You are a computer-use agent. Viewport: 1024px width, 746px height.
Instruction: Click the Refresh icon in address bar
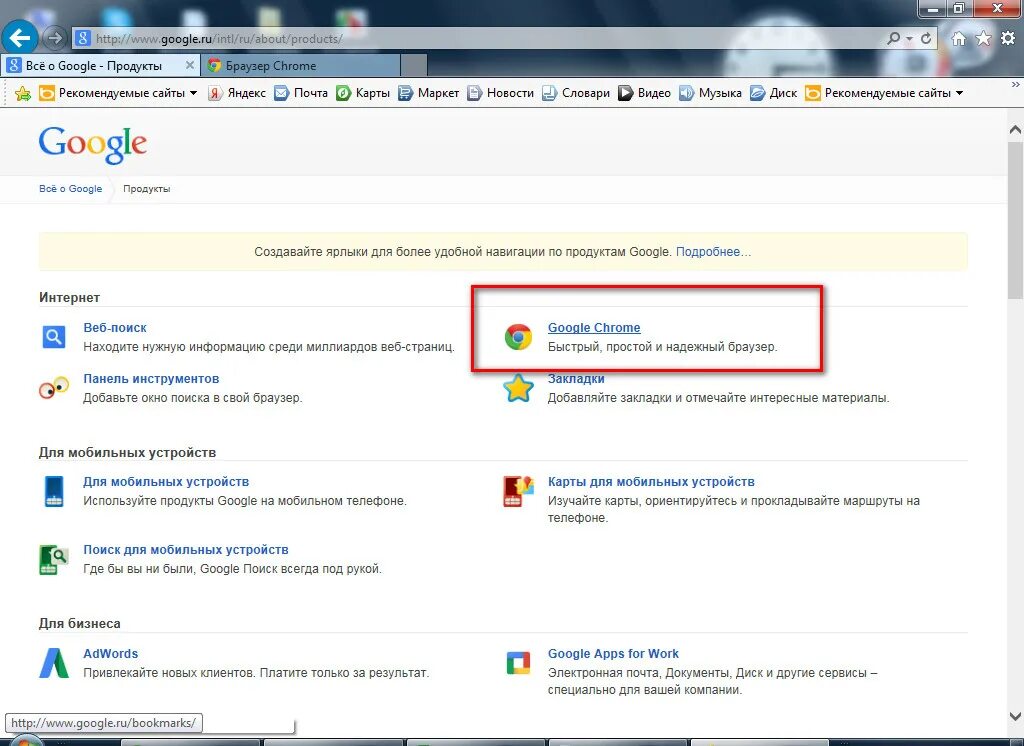point(926,39)
